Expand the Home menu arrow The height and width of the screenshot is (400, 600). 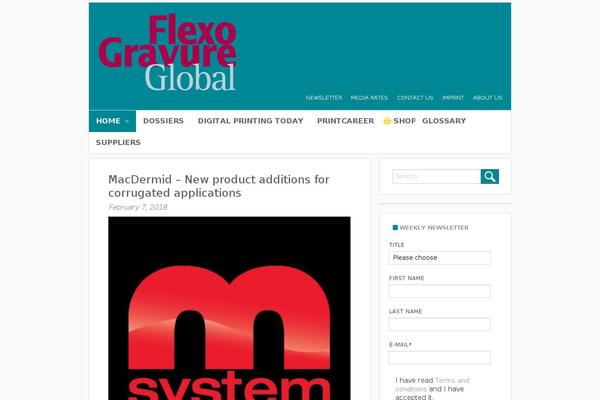point(127,121)
